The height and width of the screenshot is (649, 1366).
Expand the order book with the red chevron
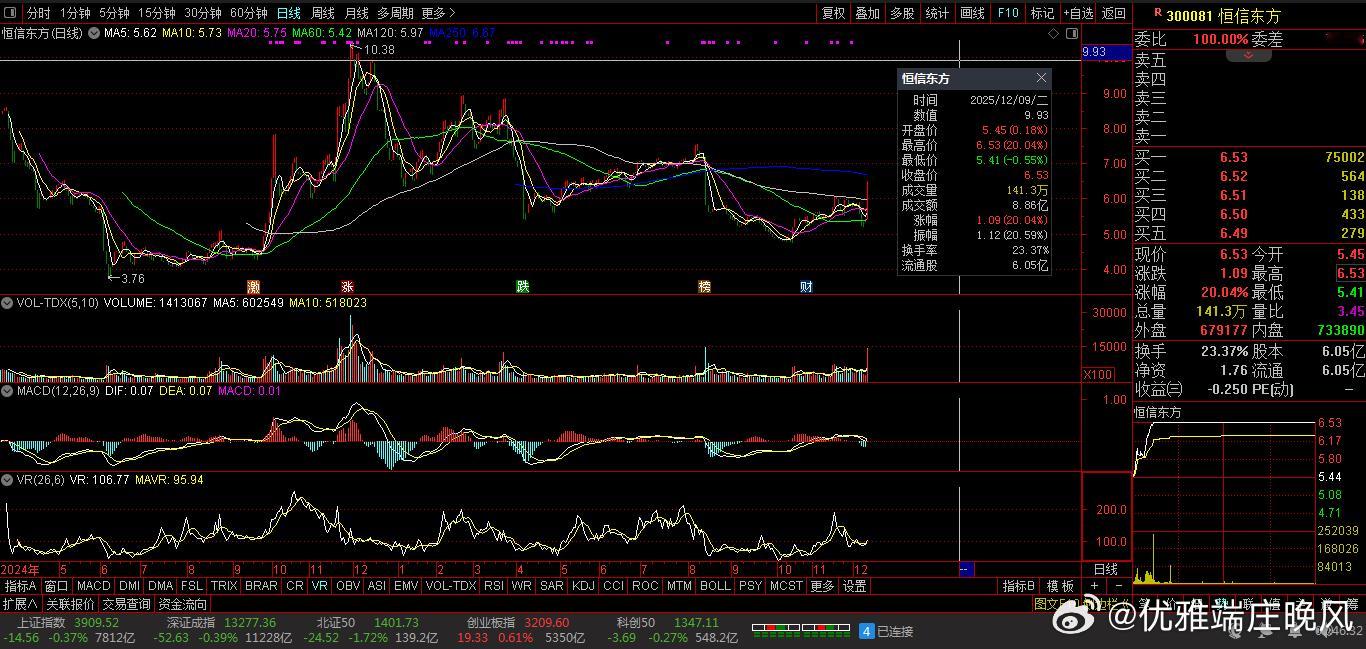(x=1248, y=56)
